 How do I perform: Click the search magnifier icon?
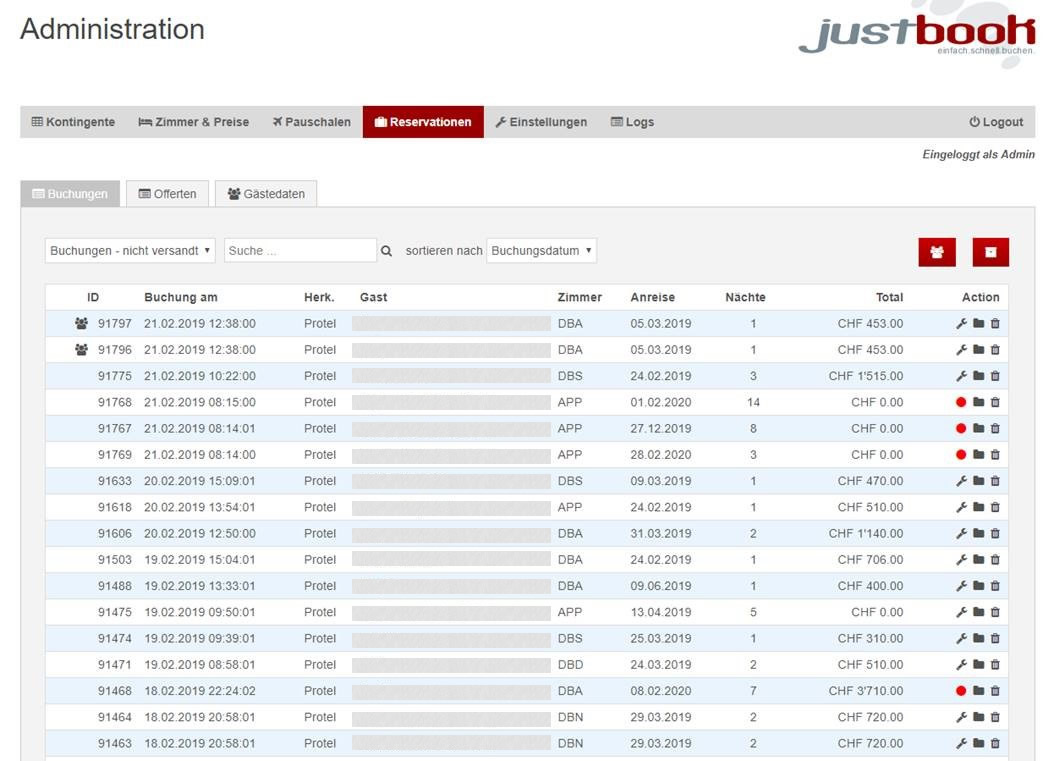387,251
